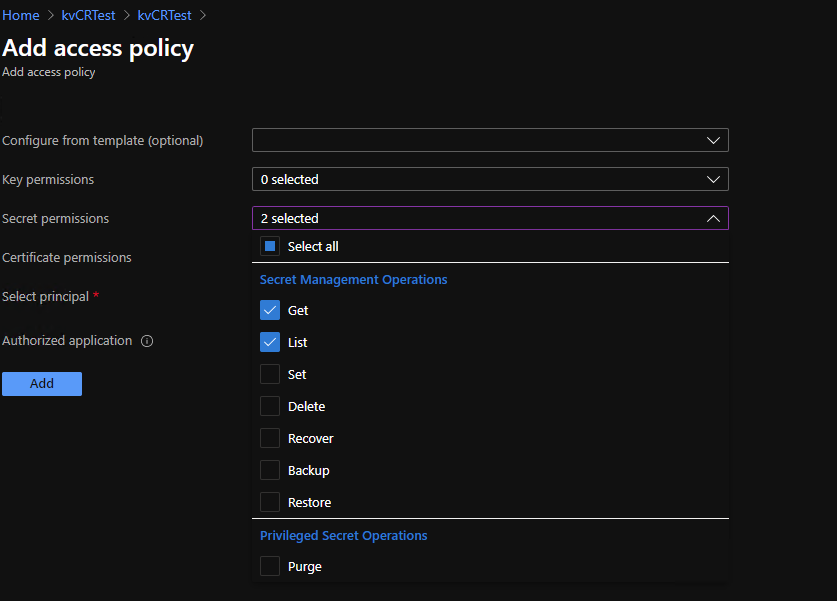Click the Select principal label

click(46, 297)
